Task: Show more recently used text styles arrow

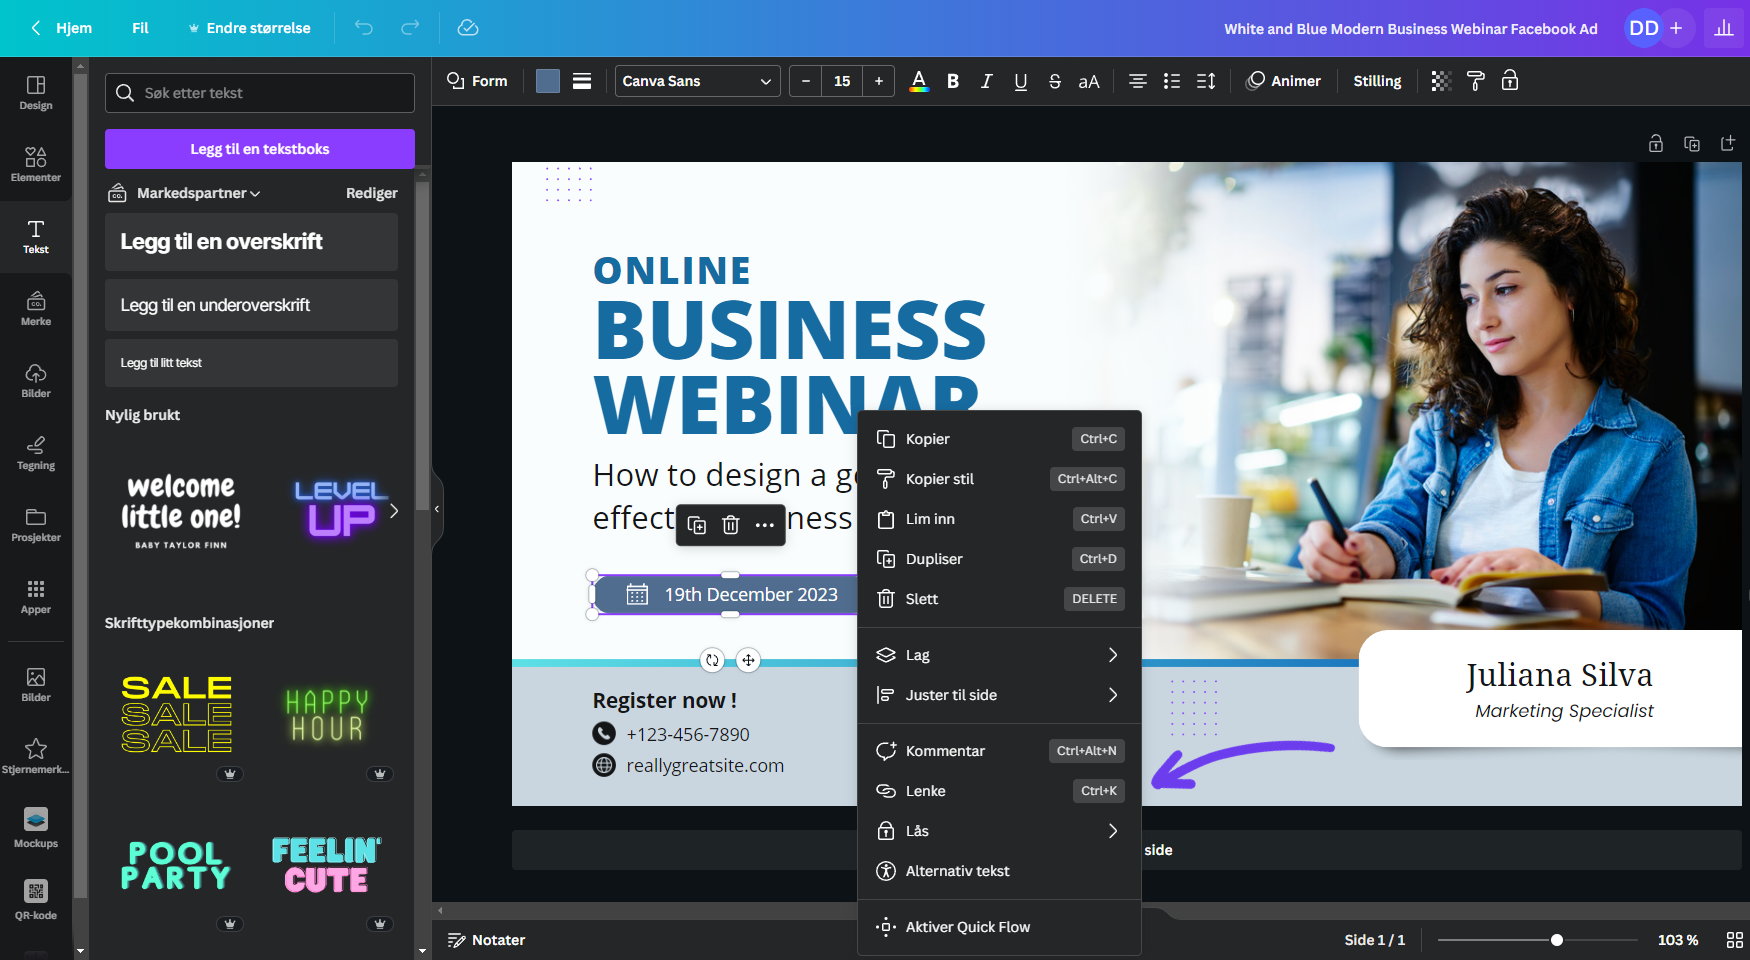Action: 394,511
